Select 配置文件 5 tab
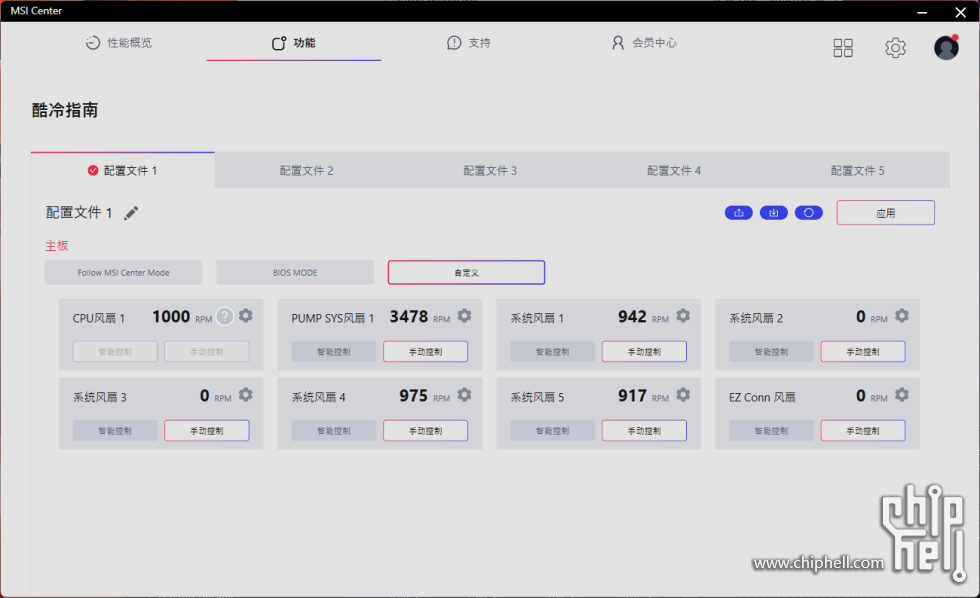 [858, 171]
